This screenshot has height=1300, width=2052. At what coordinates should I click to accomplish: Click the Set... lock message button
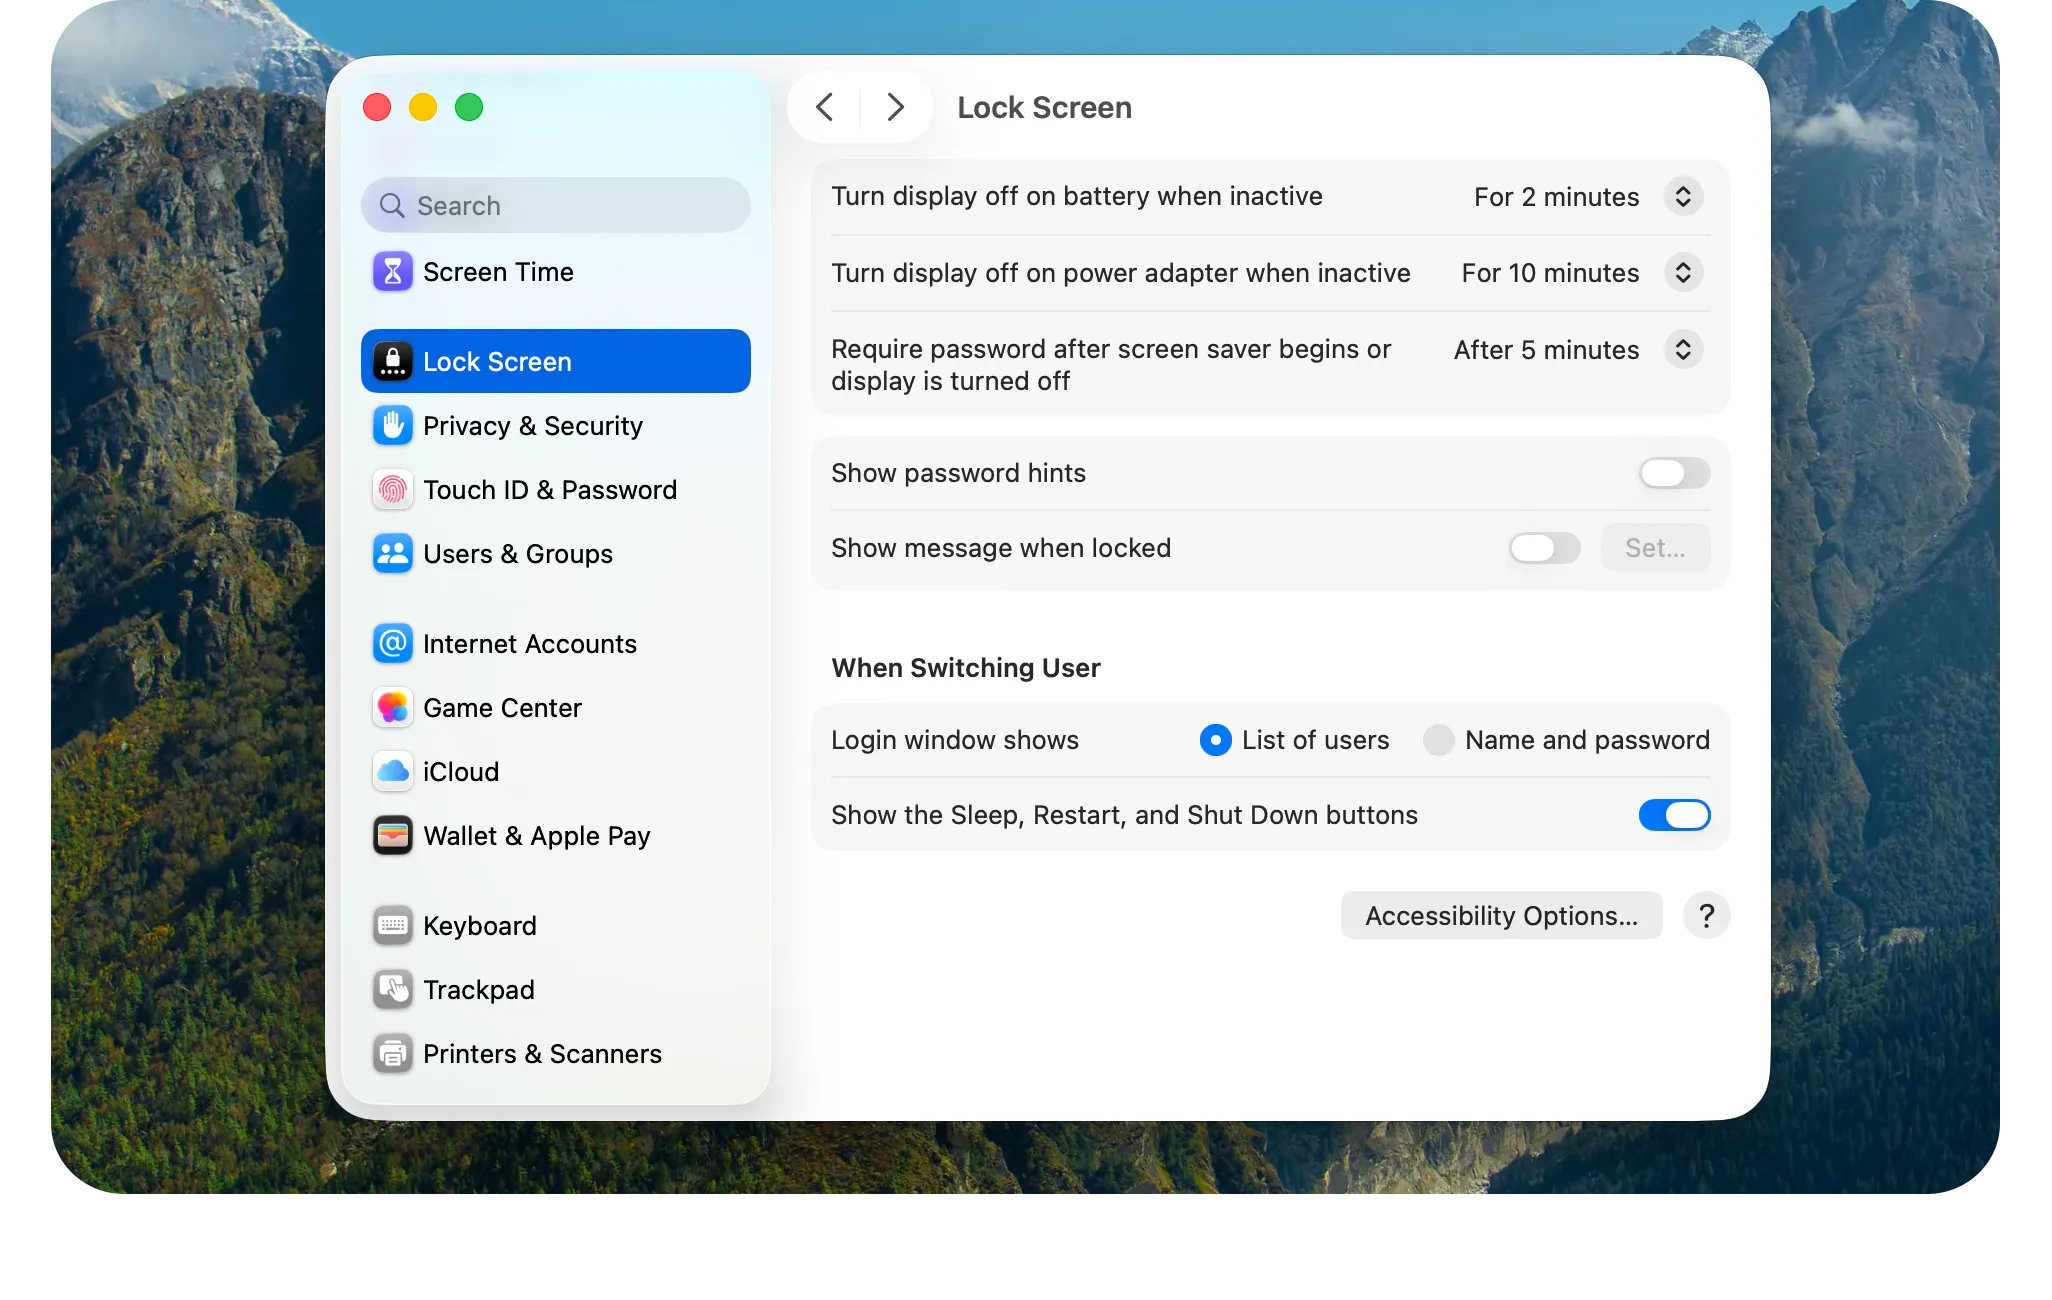pos(1655,548)
